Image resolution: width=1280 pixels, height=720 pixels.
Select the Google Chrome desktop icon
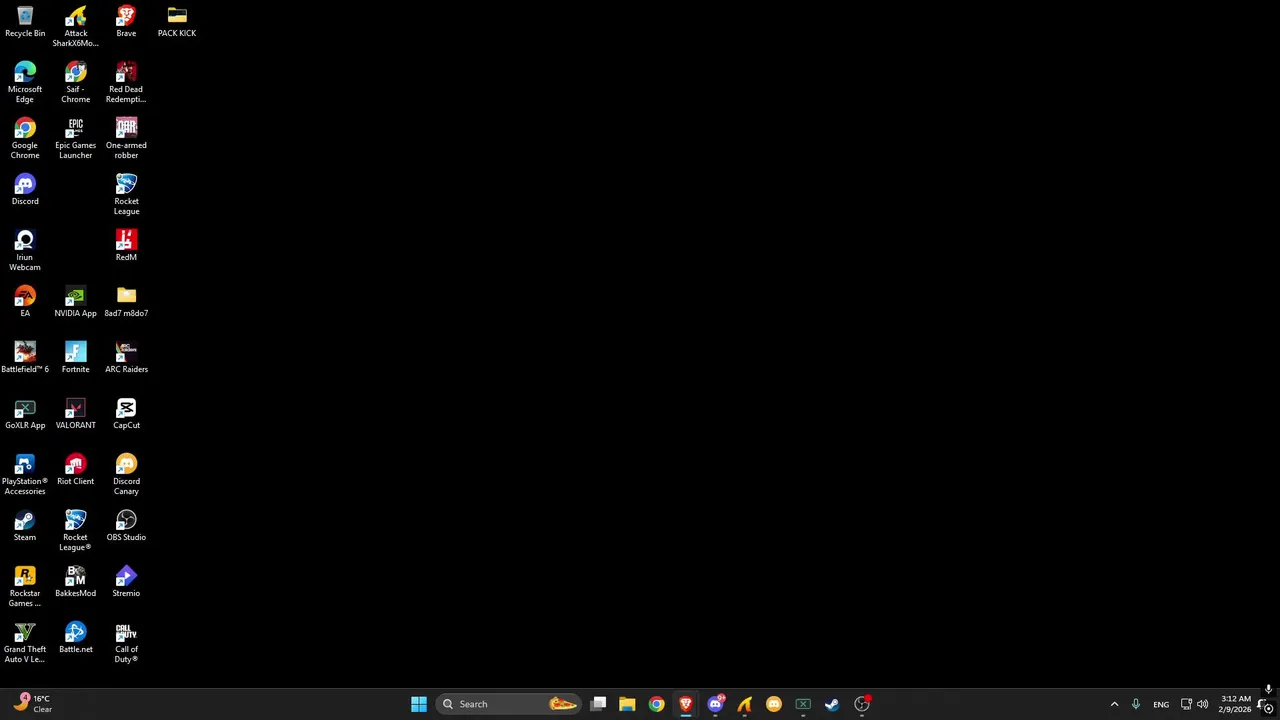(x=25, y=138)
